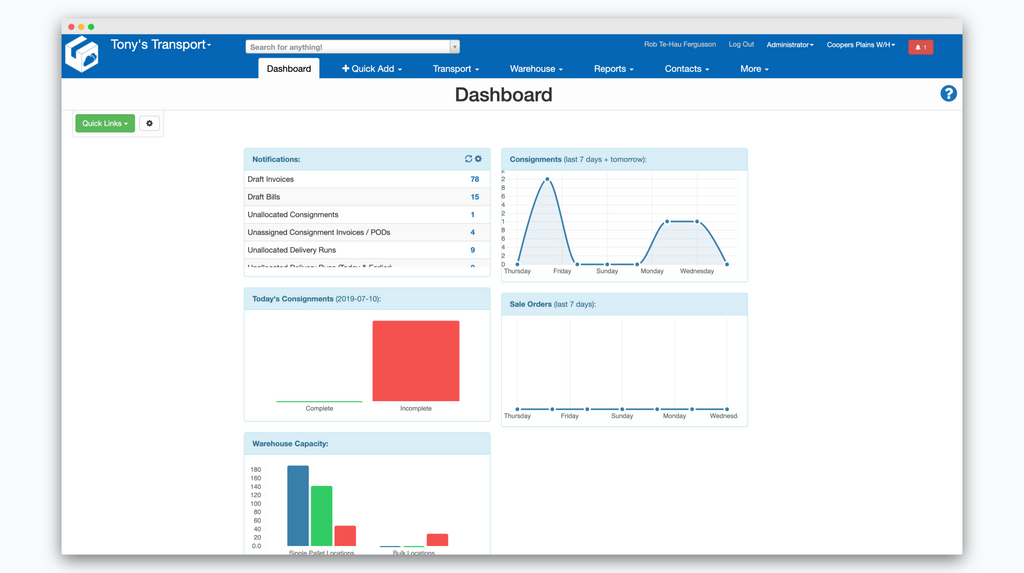
Task: Click the red Incomplete consignments bar
Action: tap(416, 361)
